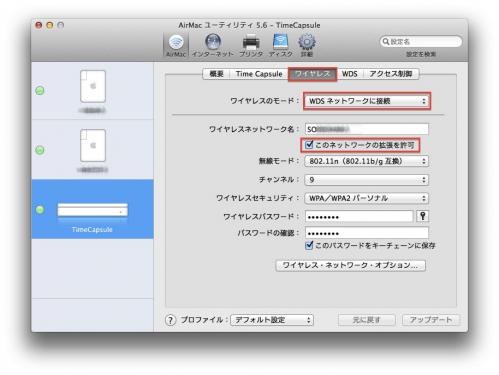Viewport: 499px width, 375px height.
Task: Click the password key assistant icon
Action: [x=423, y=216]
